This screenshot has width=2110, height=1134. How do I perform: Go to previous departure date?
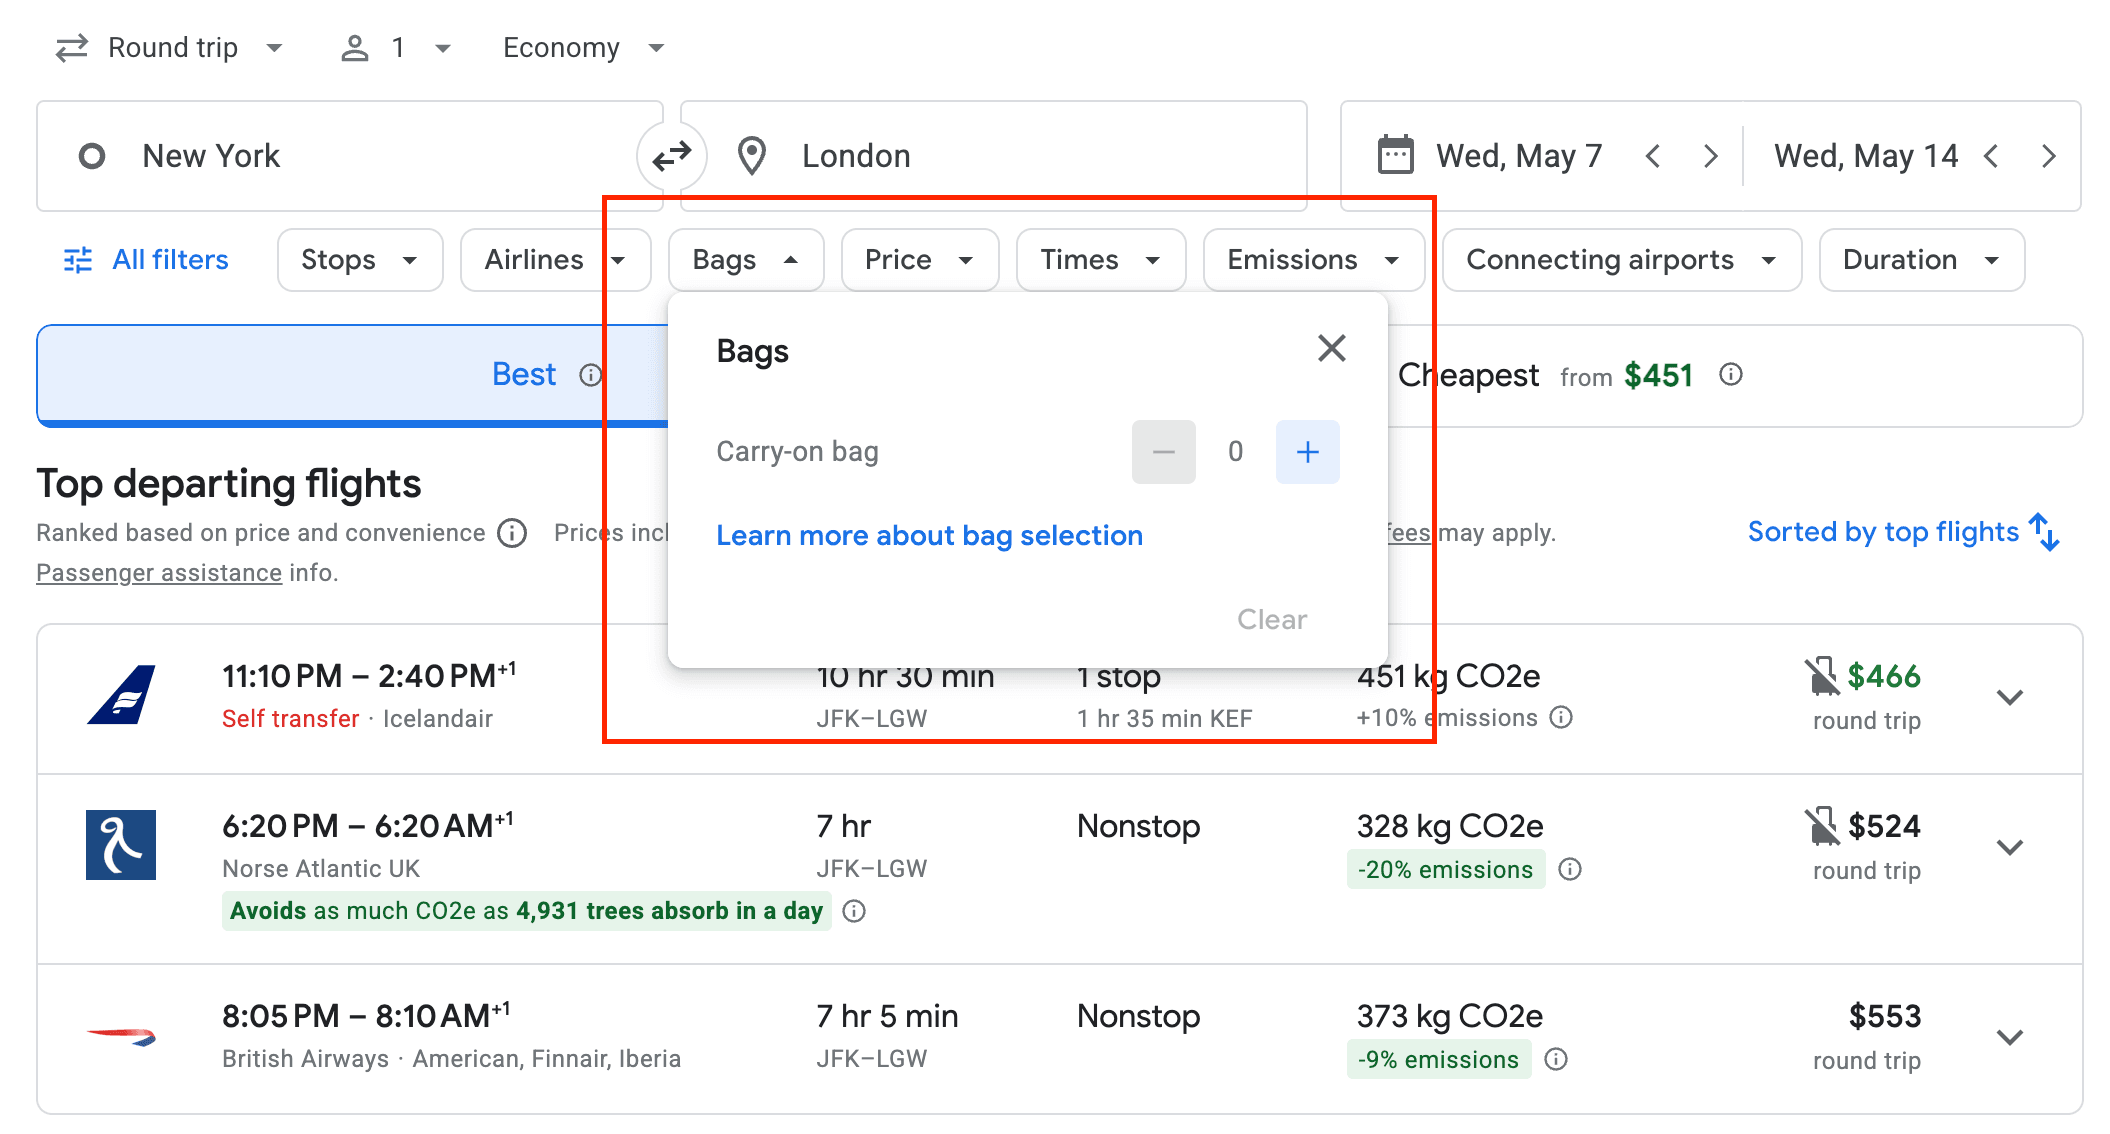click(x=1653, y=156)
